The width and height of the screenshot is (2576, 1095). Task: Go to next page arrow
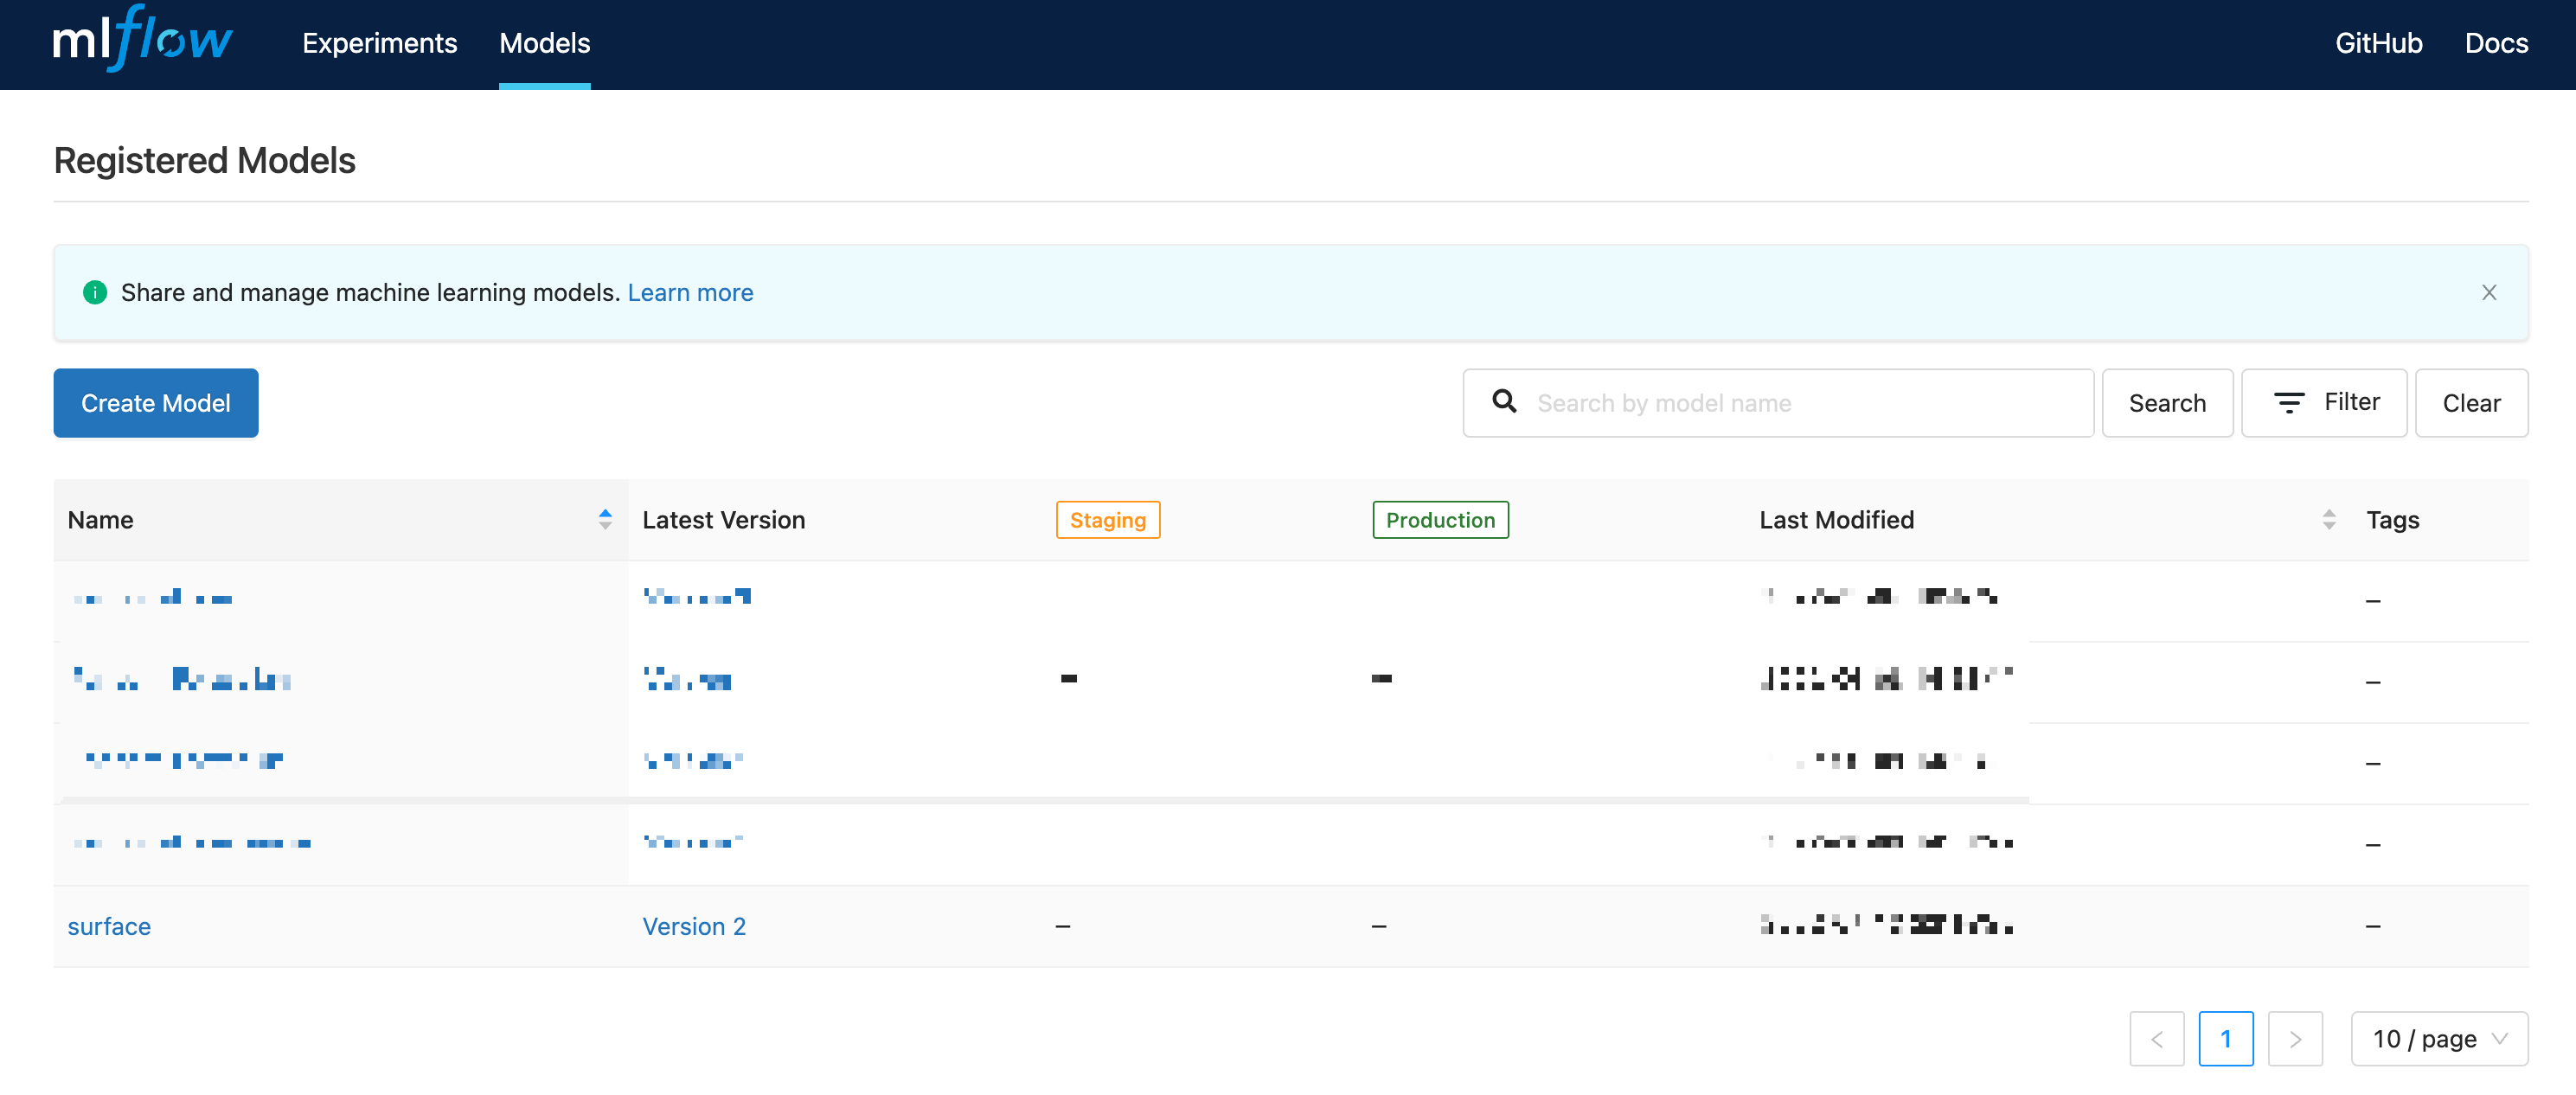click(x=2294, y=1038)
